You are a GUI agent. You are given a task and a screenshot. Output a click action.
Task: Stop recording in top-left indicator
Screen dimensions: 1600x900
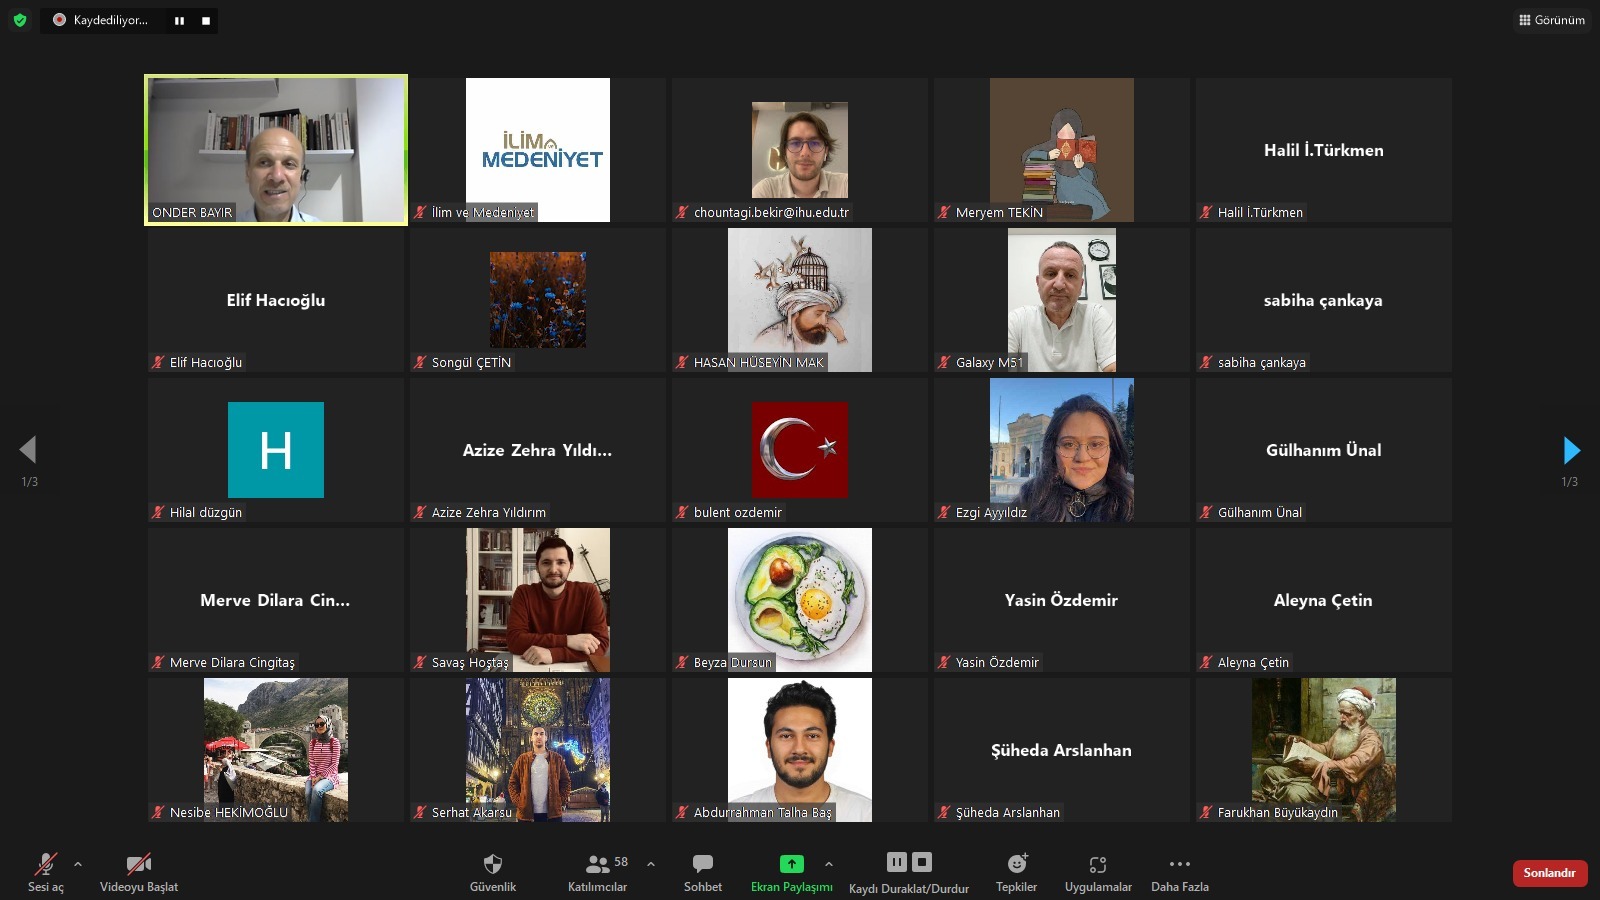[206, 20]
